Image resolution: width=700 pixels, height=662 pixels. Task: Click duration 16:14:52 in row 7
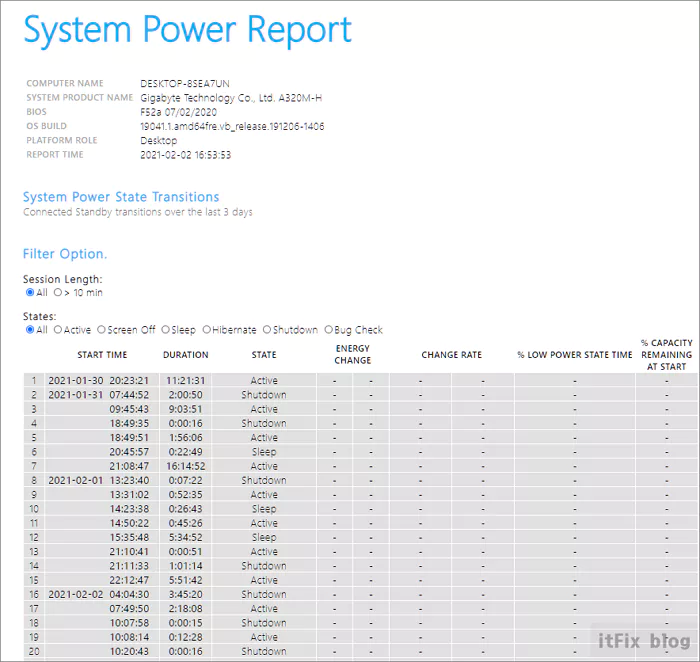tap(186, 466)
